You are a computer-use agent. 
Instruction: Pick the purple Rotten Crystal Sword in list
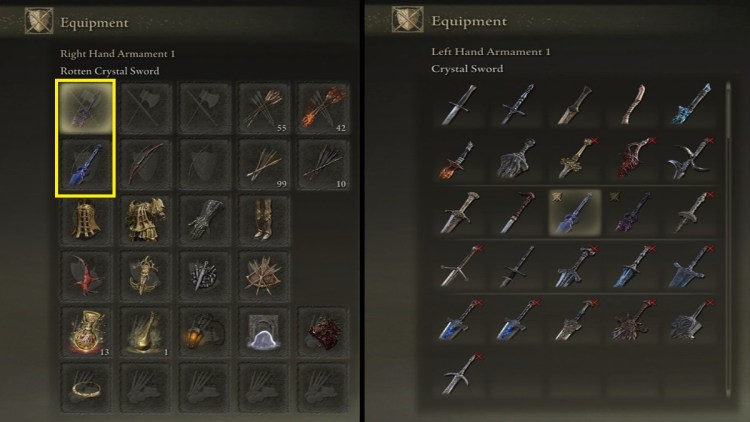632,212
